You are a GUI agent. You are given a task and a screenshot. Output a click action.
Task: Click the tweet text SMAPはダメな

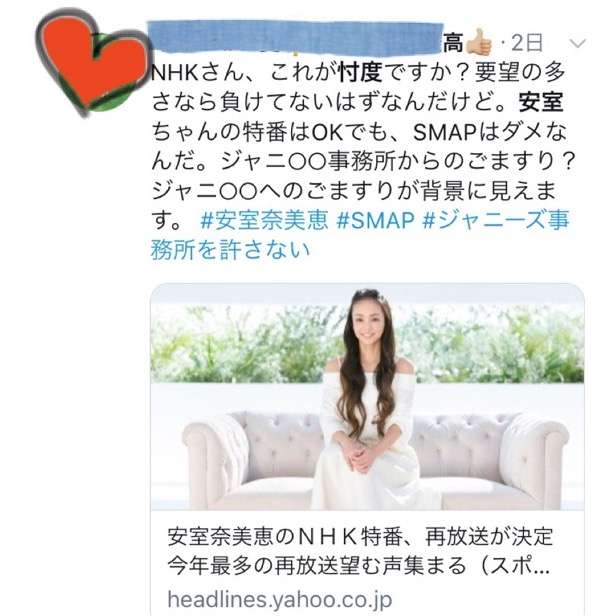[x=490, y=132]
